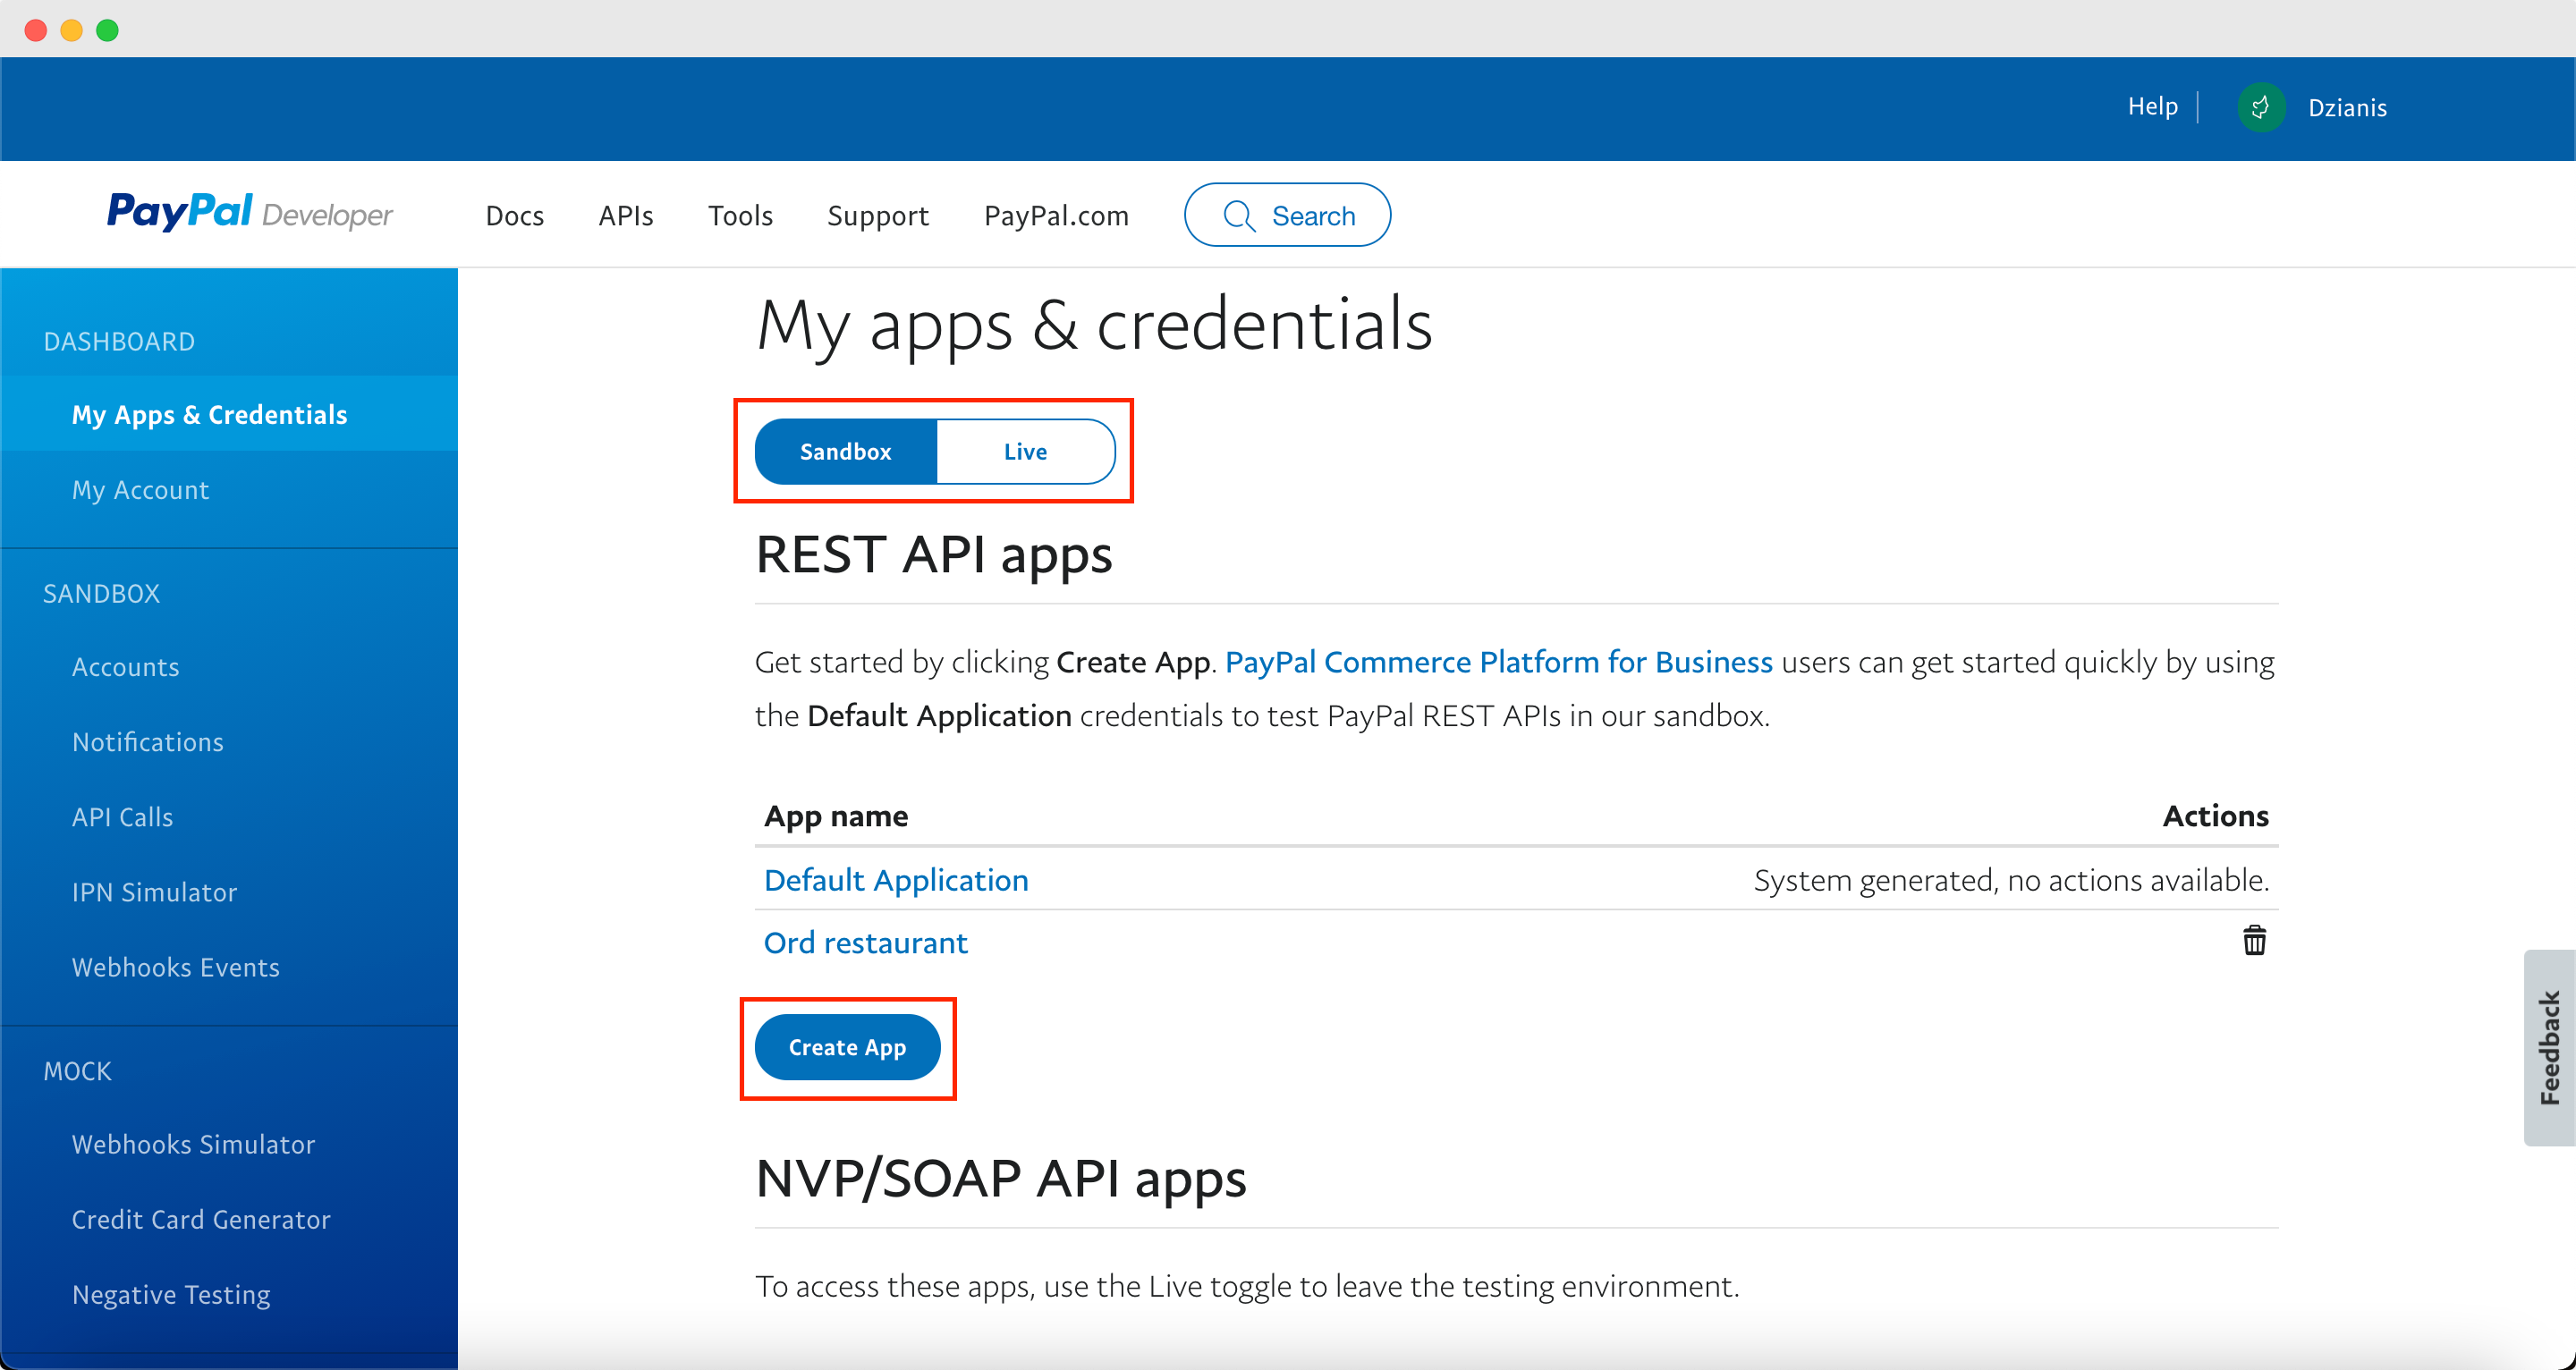Delete the Ord restaurant app via trash icon
2576x1370 pixels.
coord(2254,941)
